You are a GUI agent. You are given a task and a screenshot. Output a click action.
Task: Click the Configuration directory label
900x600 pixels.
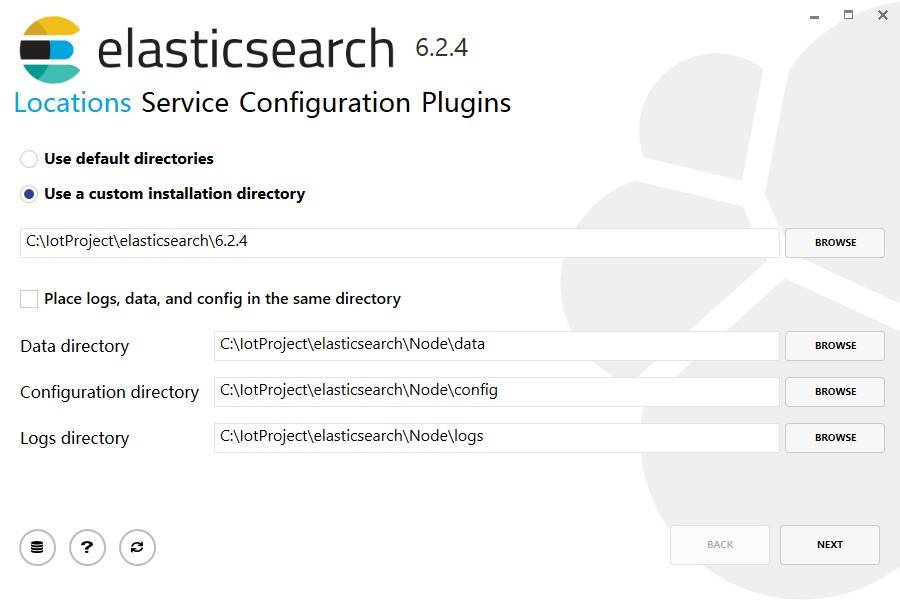(110, 392)
